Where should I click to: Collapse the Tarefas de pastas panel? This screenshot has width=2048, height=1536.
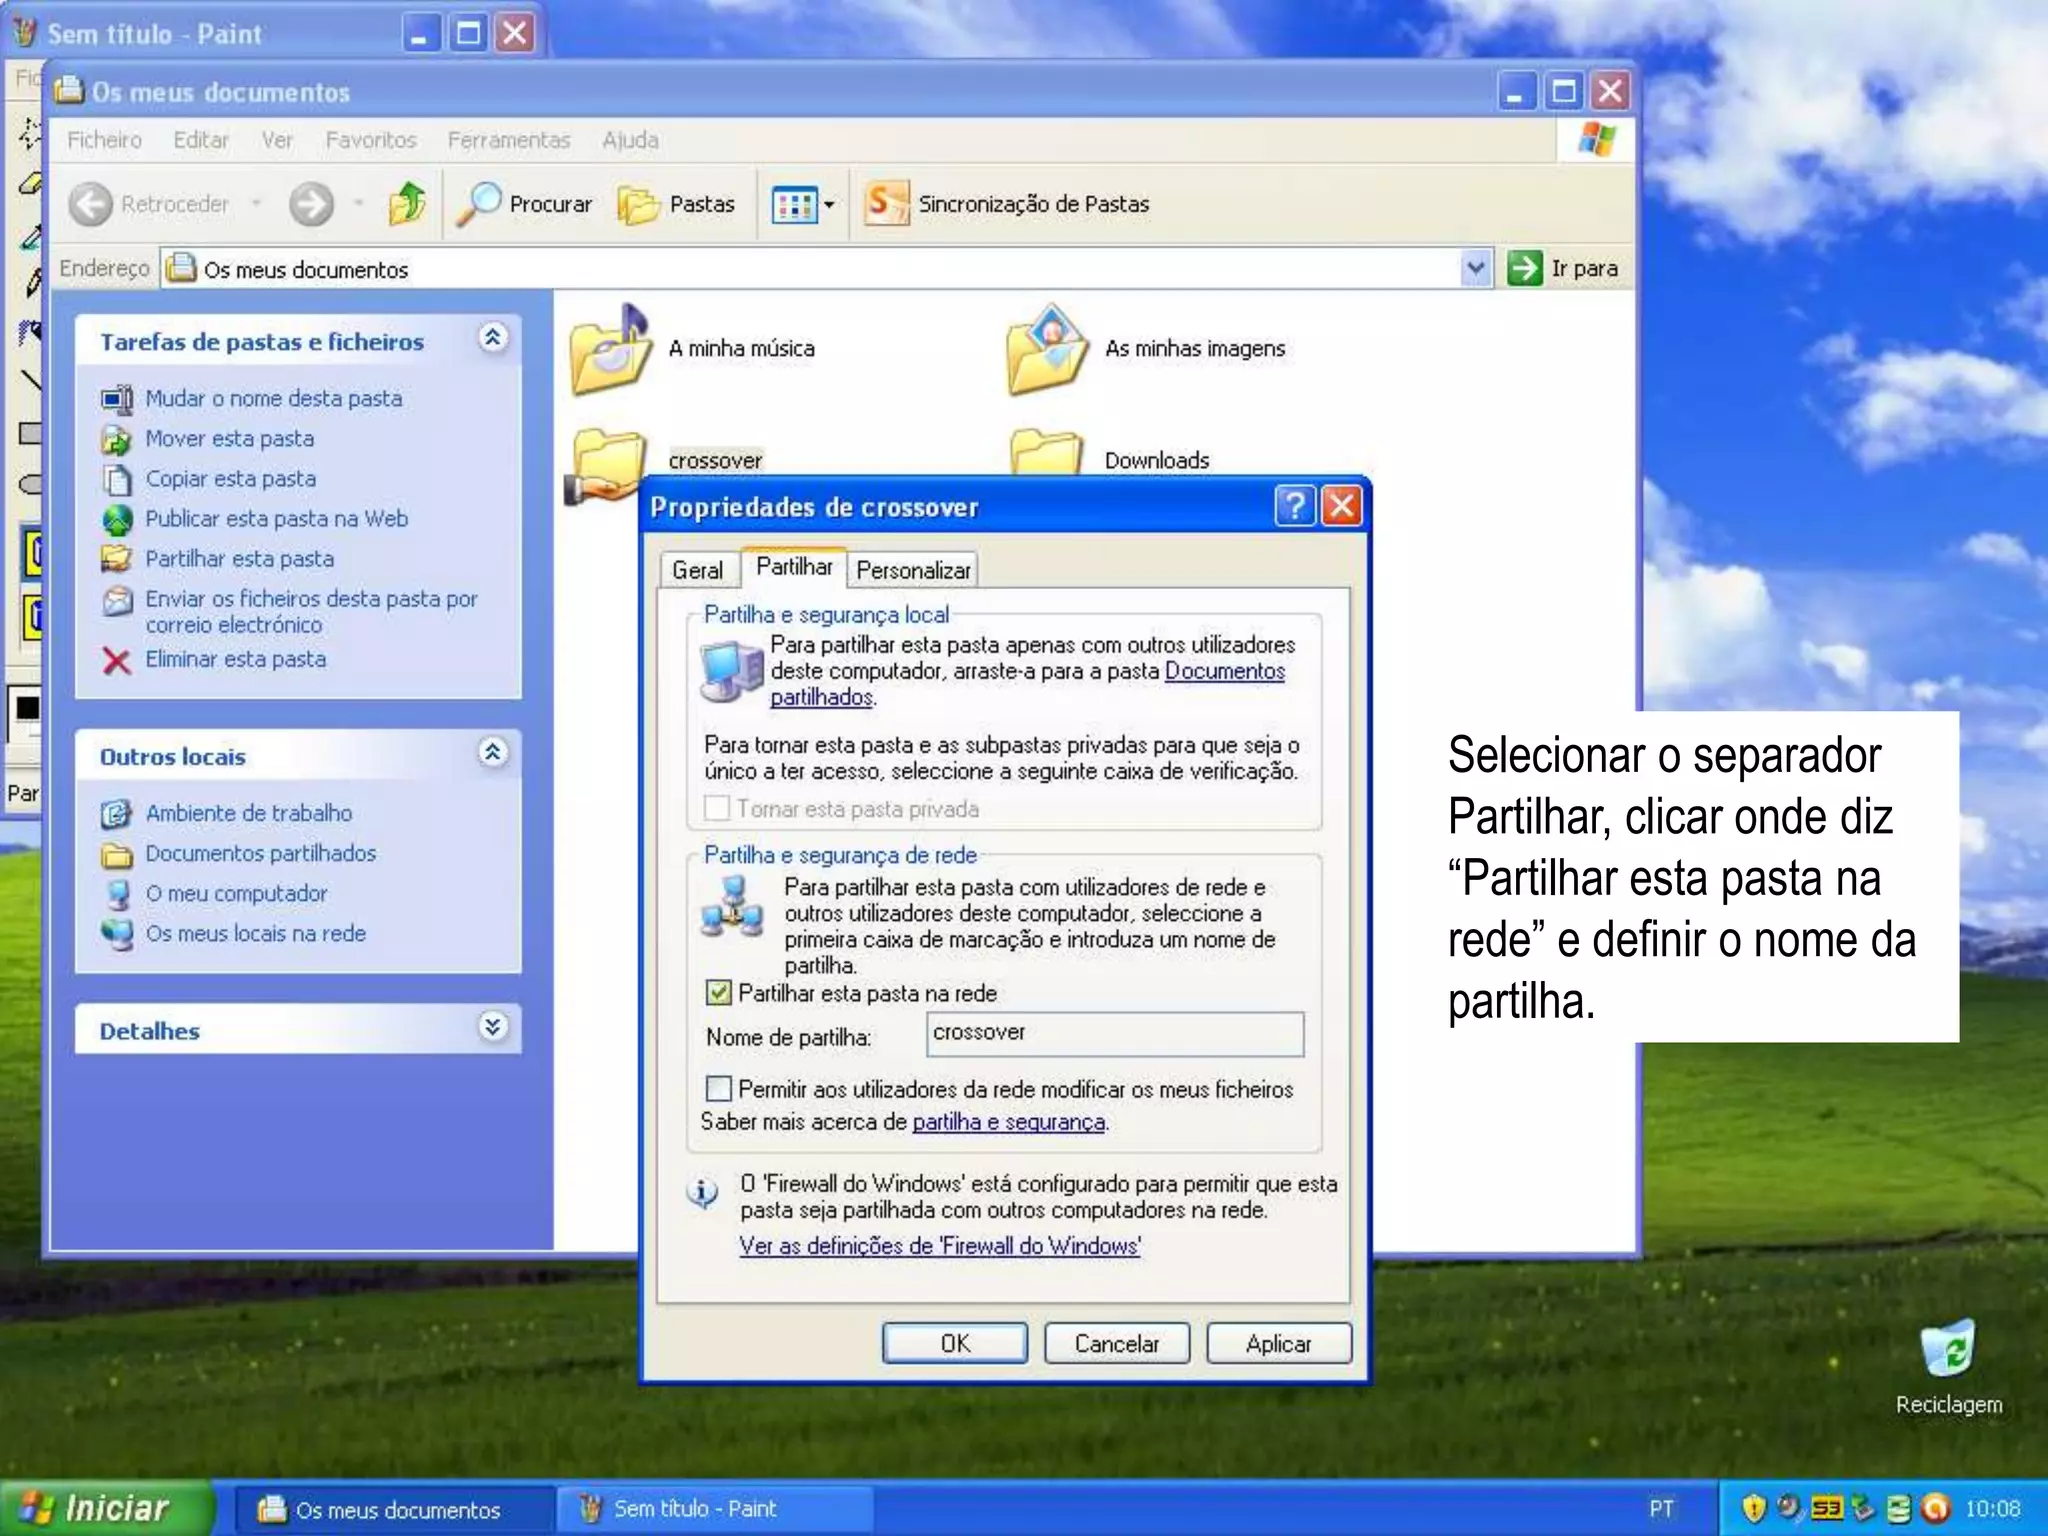coord(492,338)
